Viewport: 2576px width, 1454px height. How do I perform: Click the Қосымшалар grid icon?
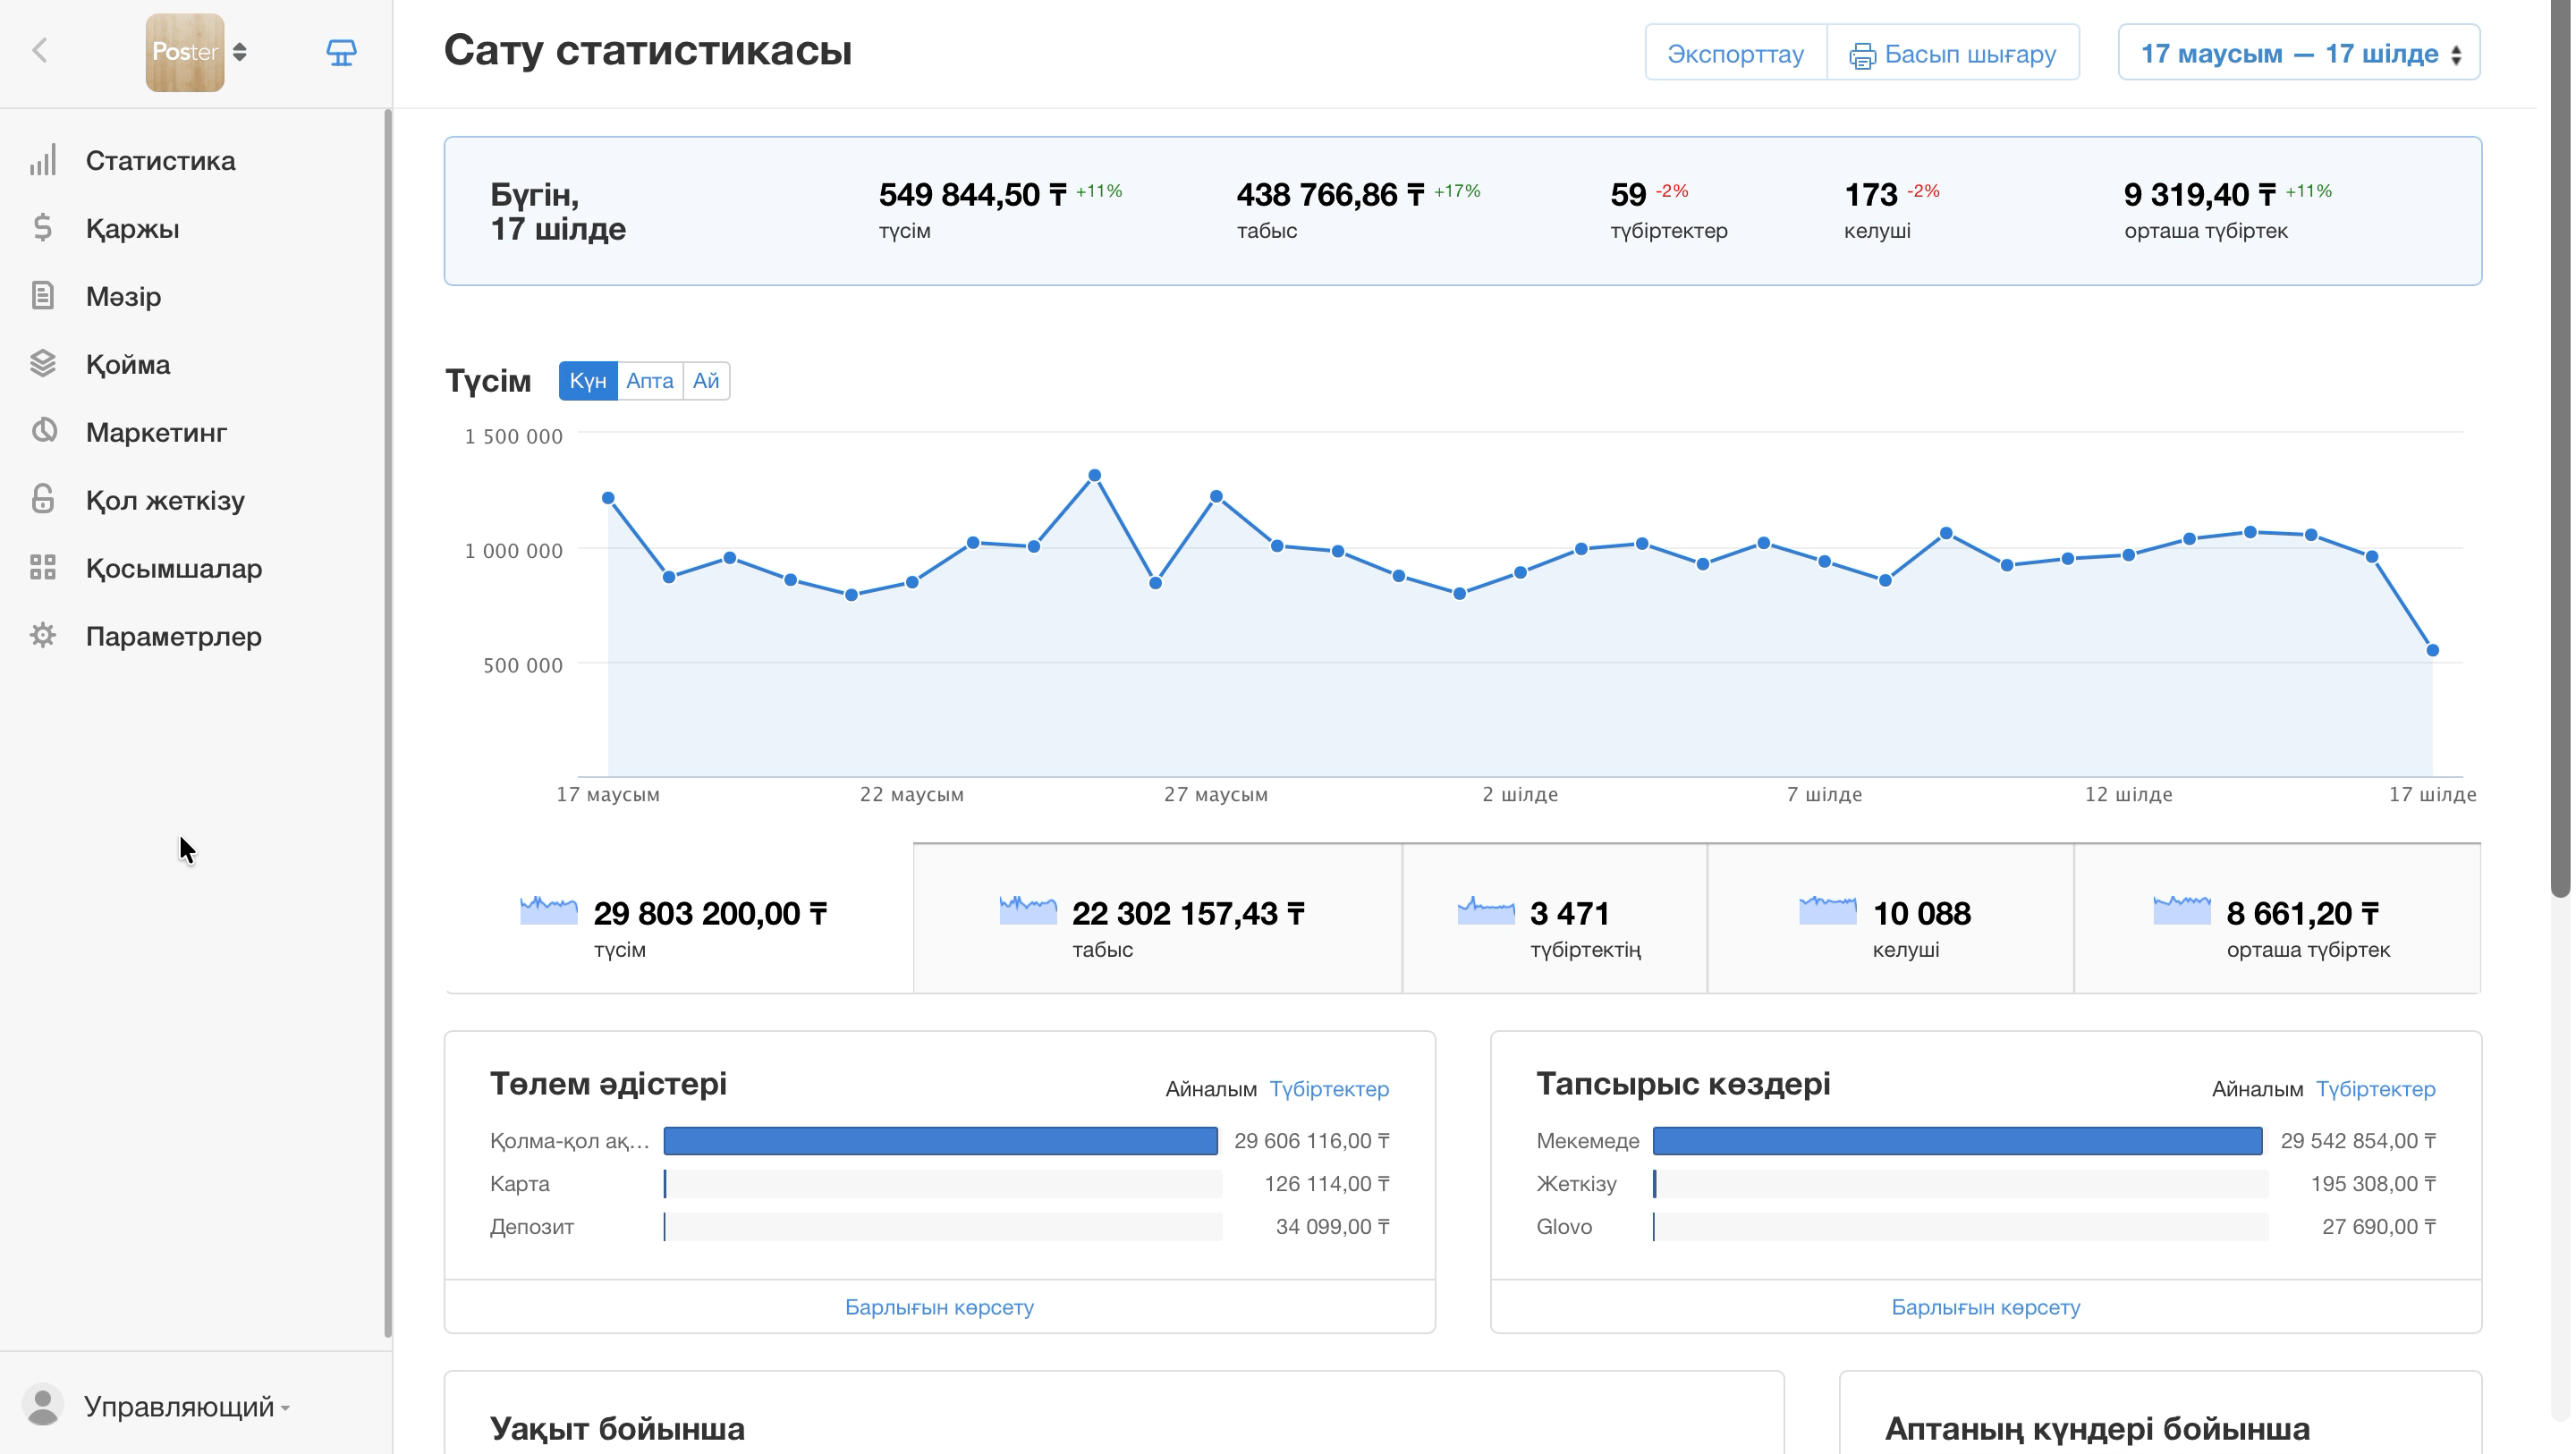pyautogui.click(x=43, y=568)
